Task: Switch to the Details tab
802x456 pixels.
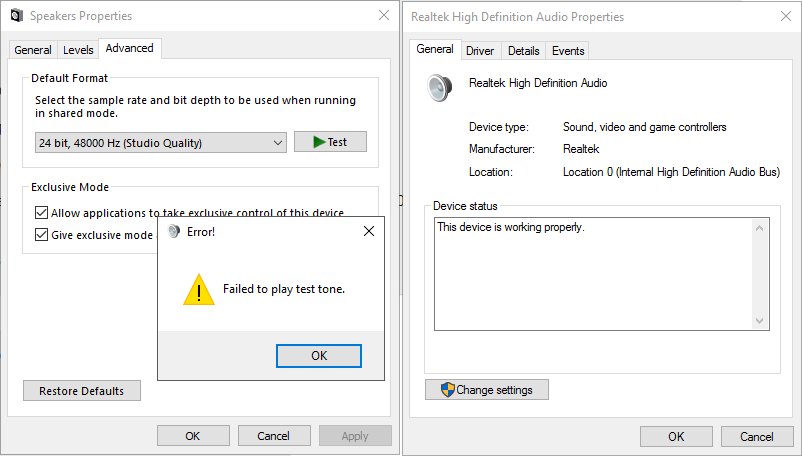Action: pyautogui.click(x=523, y=51)
